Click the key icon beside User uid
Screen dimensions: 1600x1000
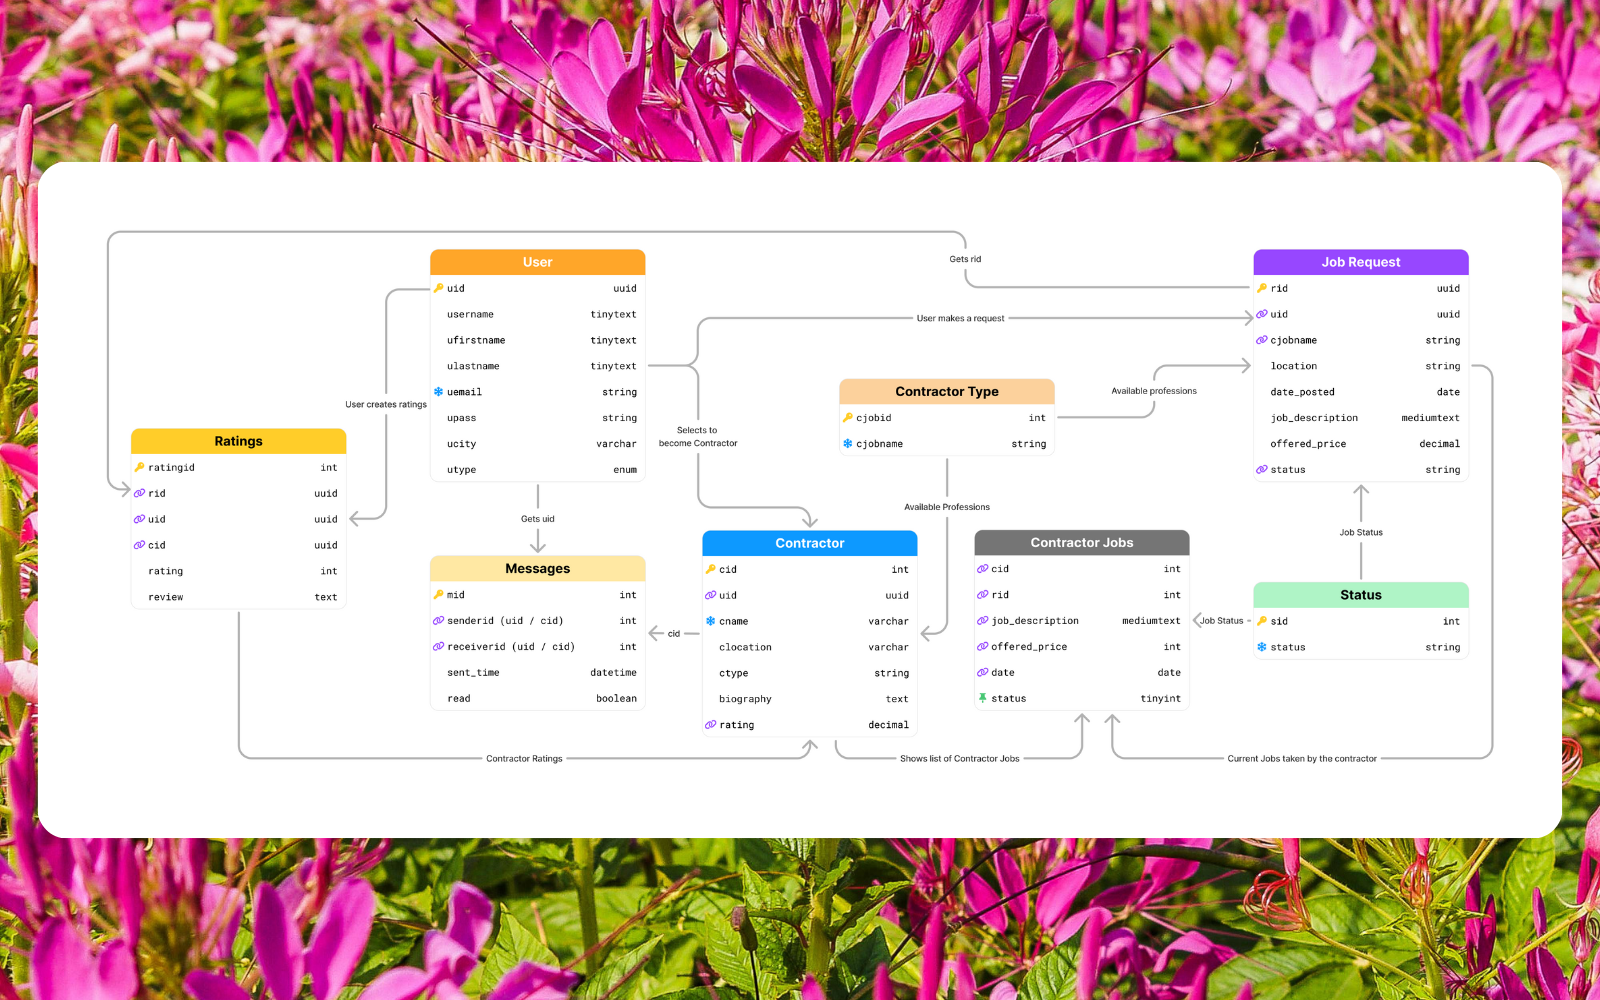(x=438, y=288)
